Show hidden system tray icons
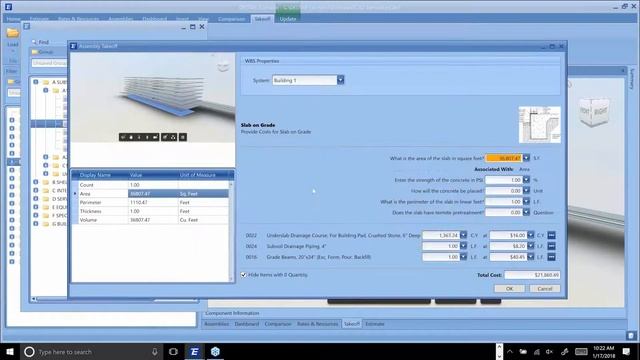This screenshot has width=640, height=360. click(x=510, y=351)
